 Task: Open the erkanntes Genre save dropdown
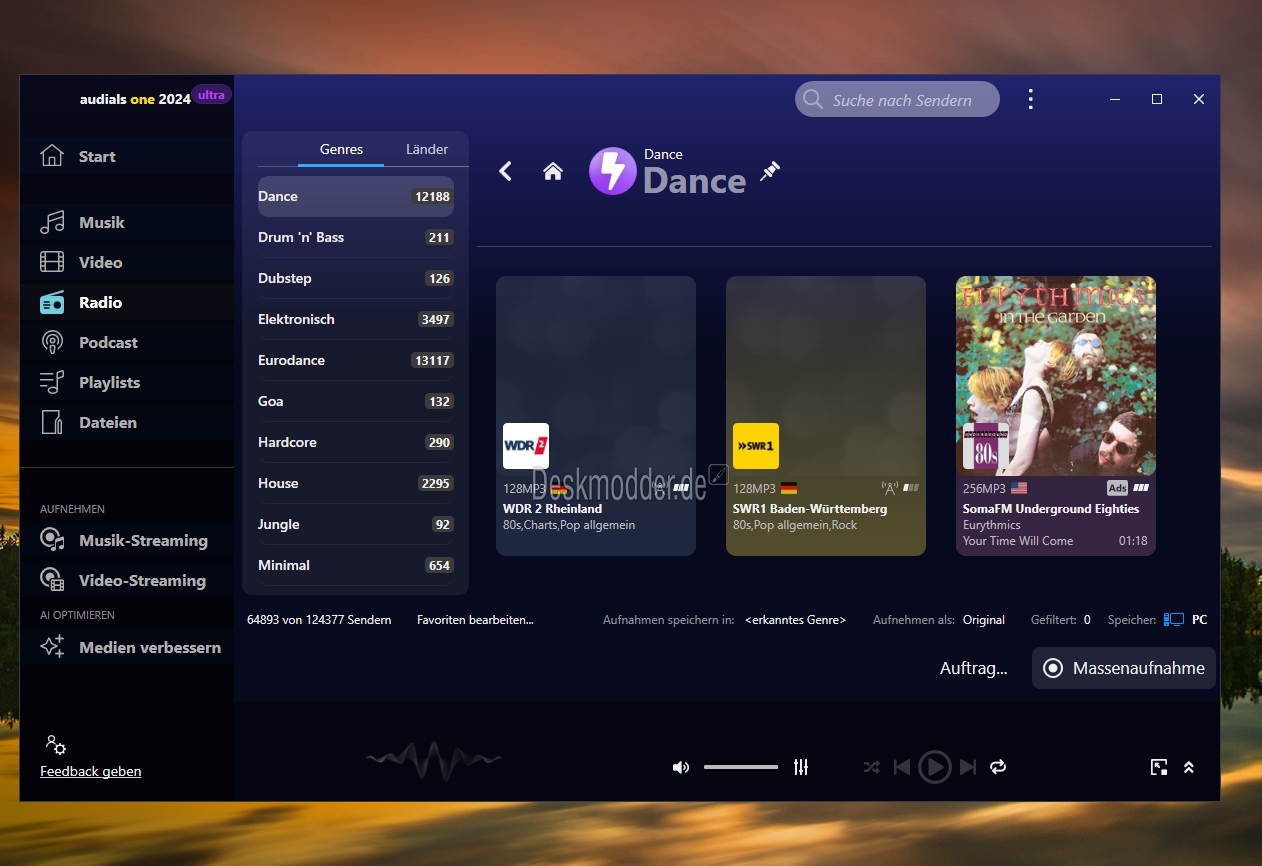point(795,620)
